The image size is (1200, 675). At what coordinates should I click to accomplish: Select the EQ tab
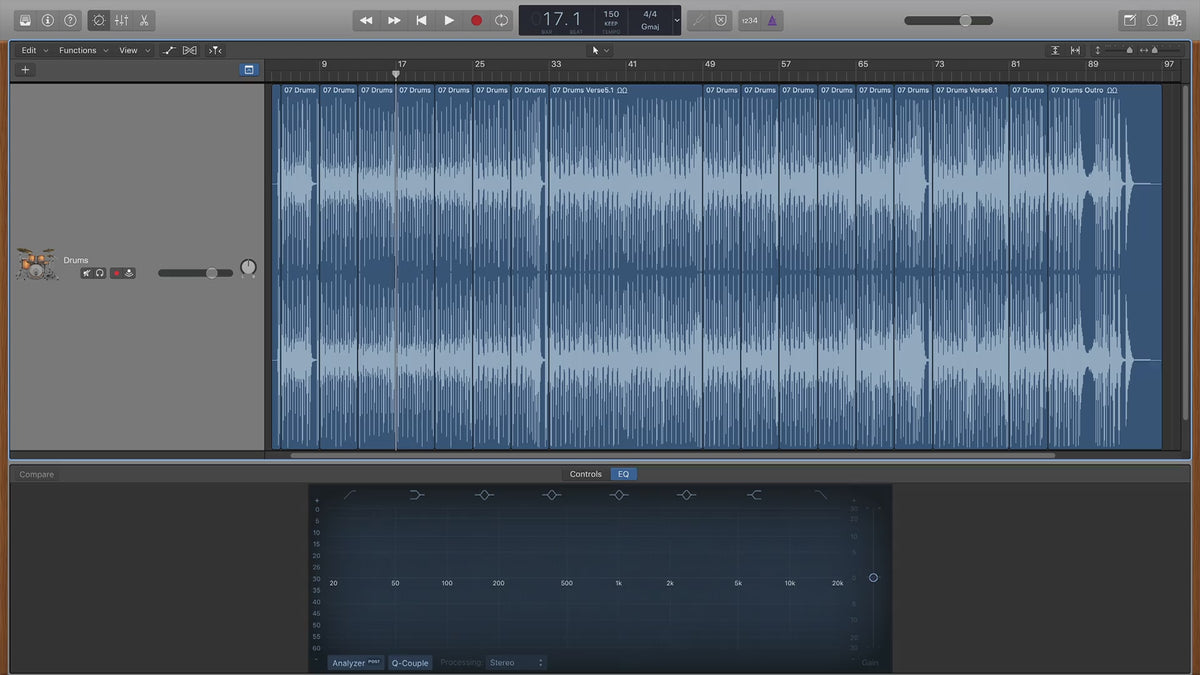tap(623, 474)
